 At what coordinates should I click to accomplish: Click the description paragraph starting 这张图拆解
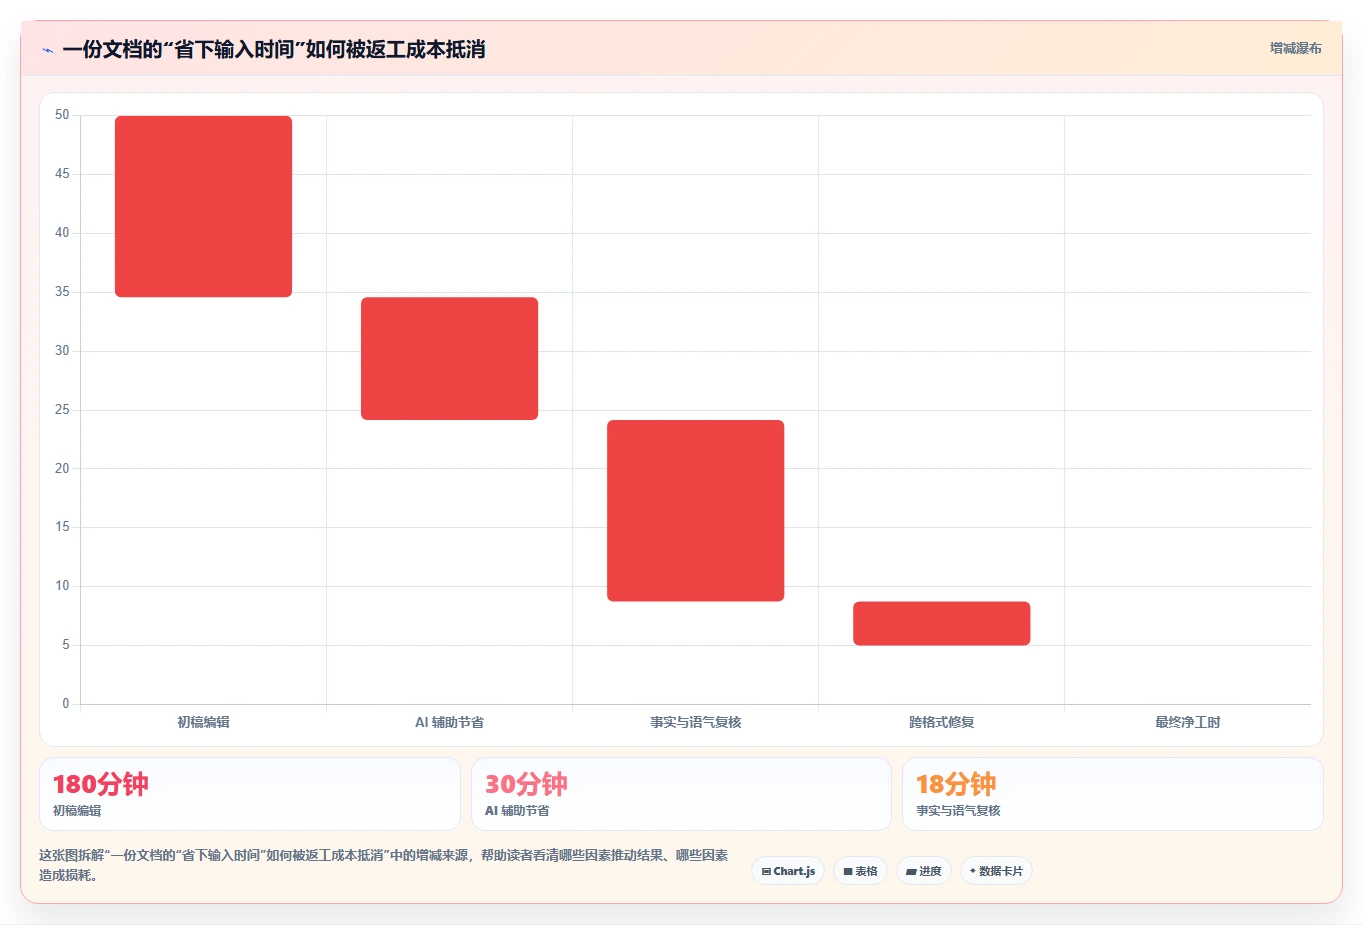[x=383, y=865]
